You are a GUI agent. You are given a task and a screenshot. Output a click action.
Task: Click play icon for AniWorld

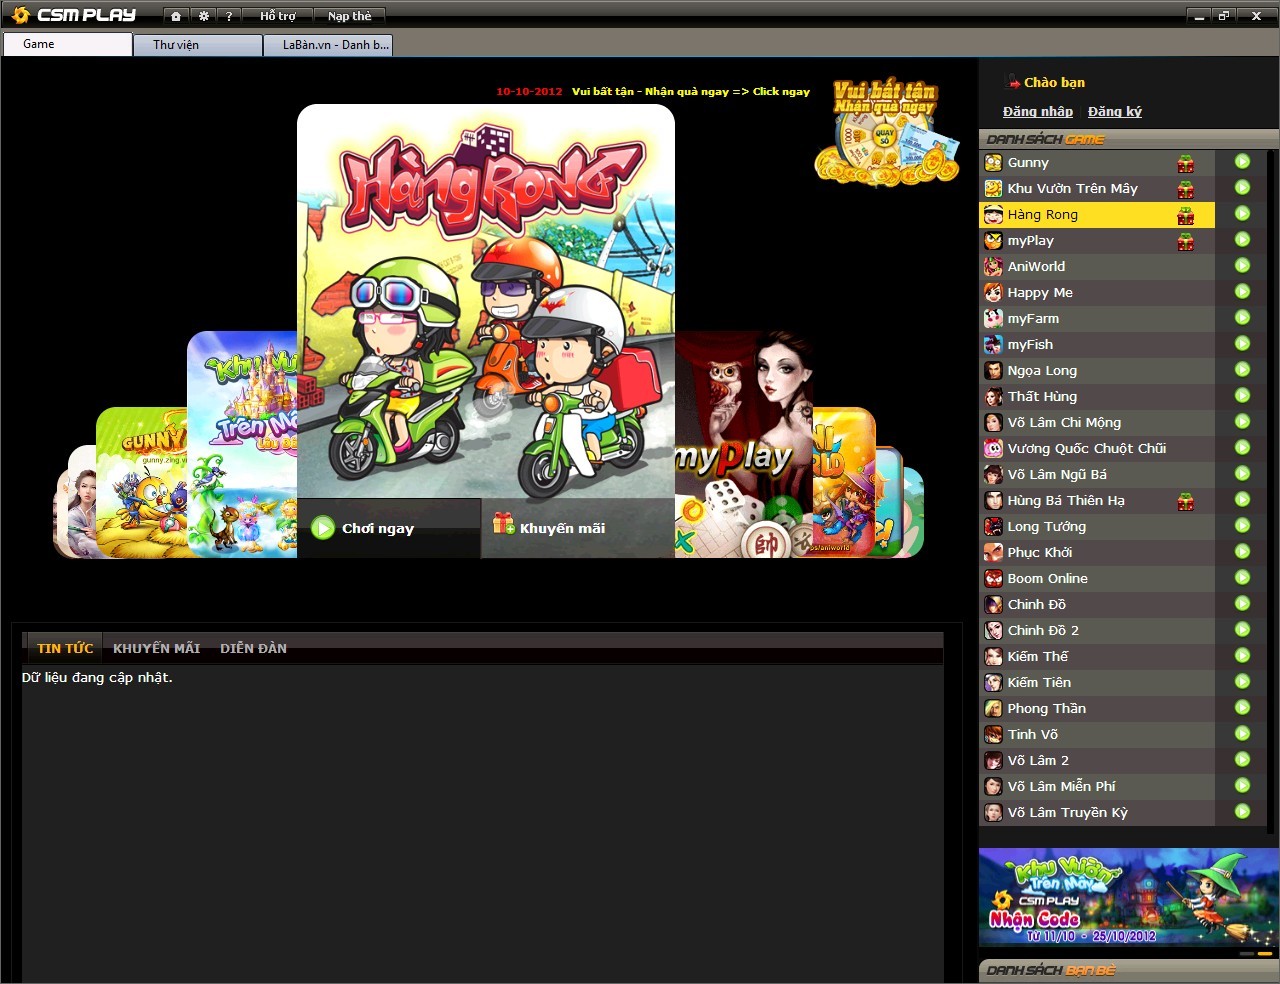click(x=1242, y=266)
